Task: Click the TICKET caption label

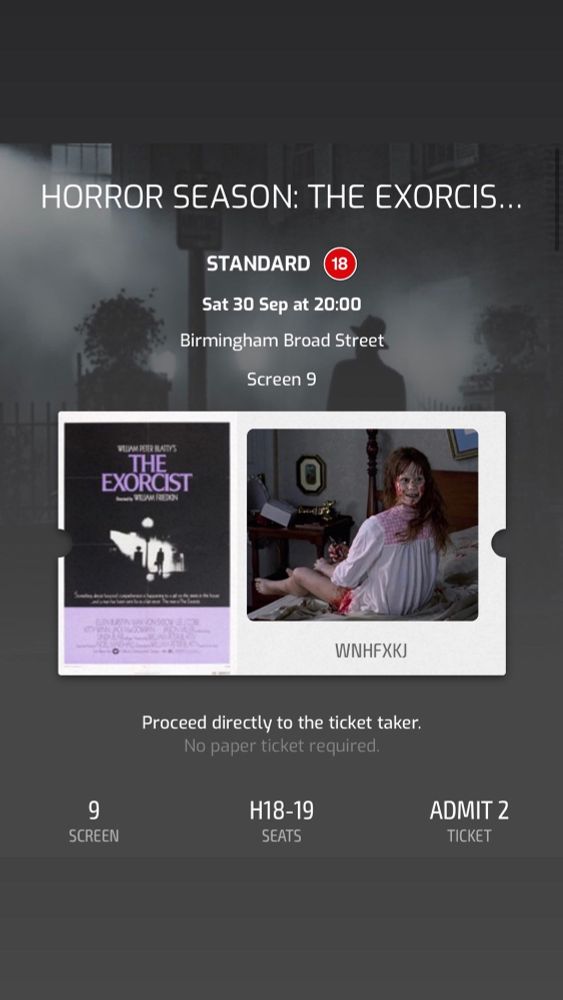Action: pos(469,836)
